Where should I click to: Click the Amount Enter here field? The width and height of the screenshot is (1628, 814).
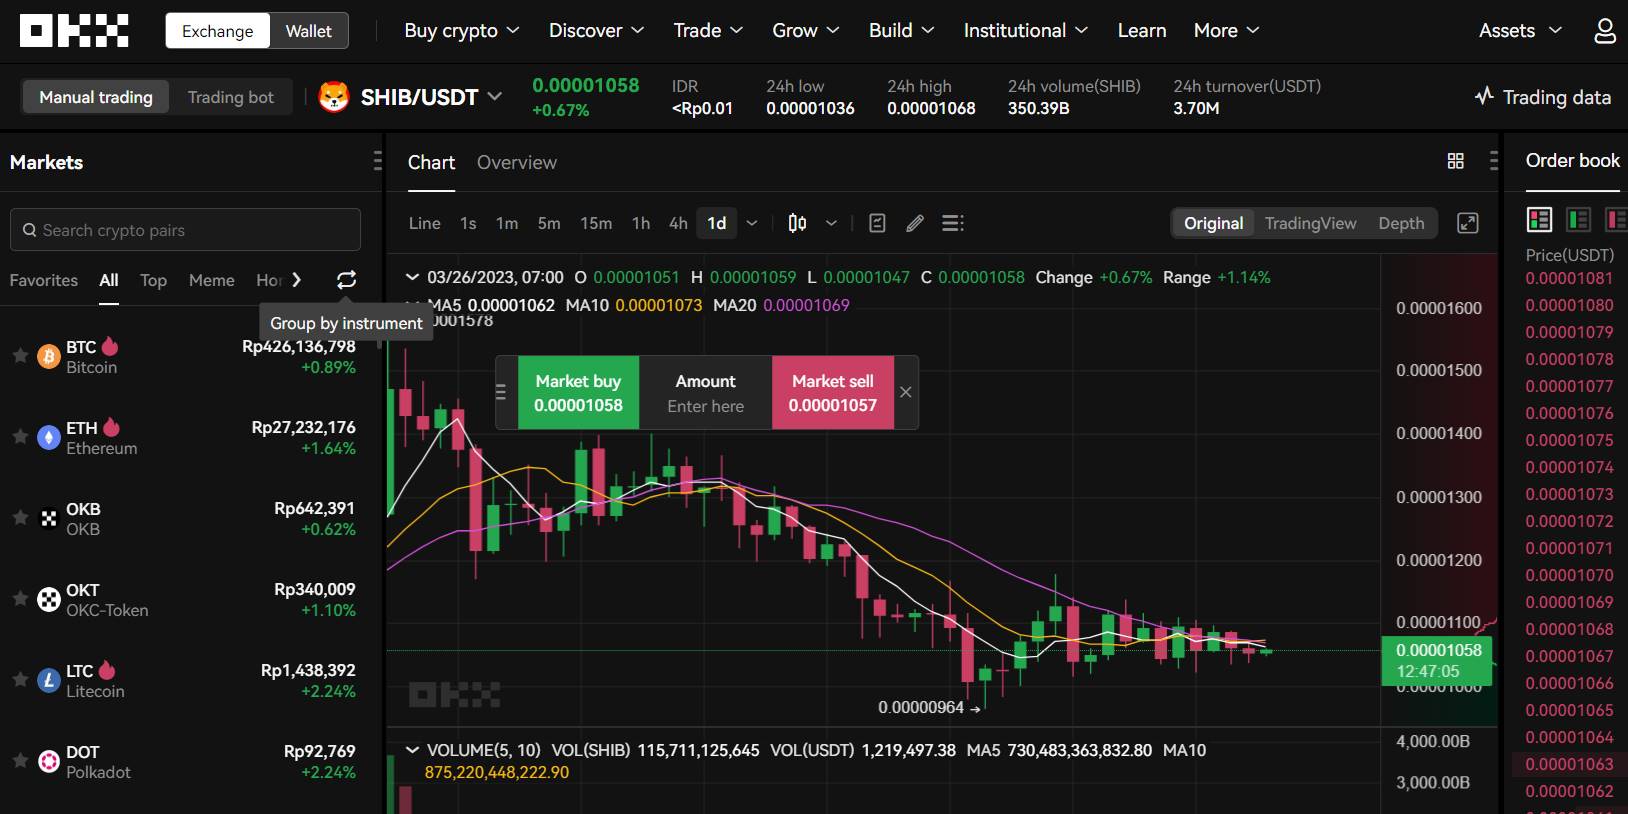pos(706,393)
